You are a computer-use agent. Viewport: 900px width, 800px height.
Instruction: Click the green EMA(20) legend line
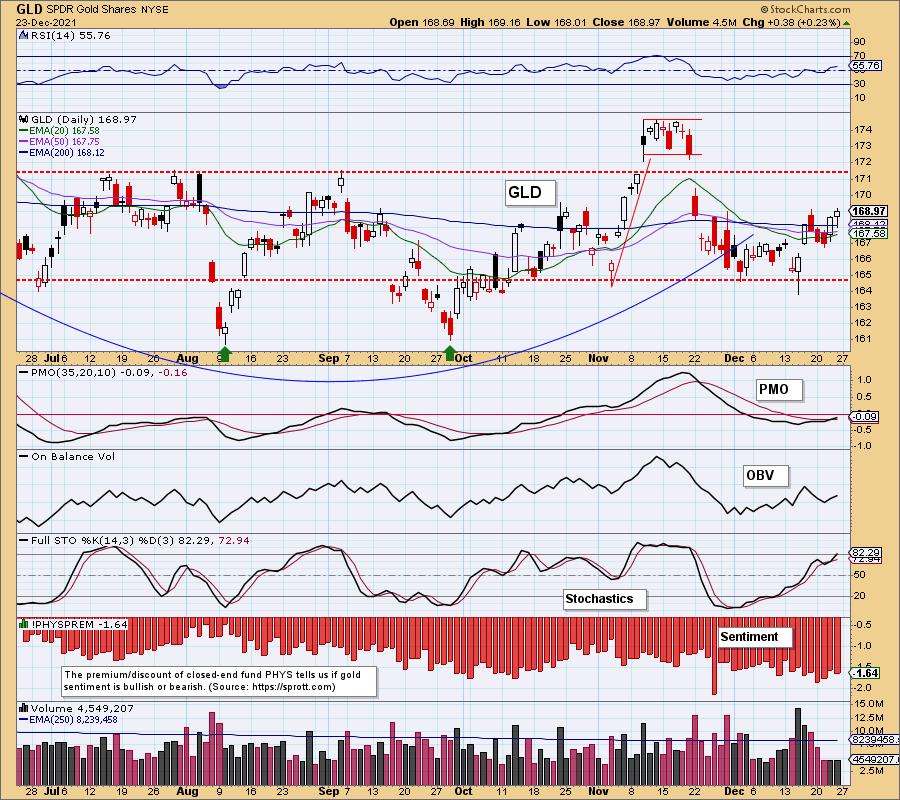(24, 131)
